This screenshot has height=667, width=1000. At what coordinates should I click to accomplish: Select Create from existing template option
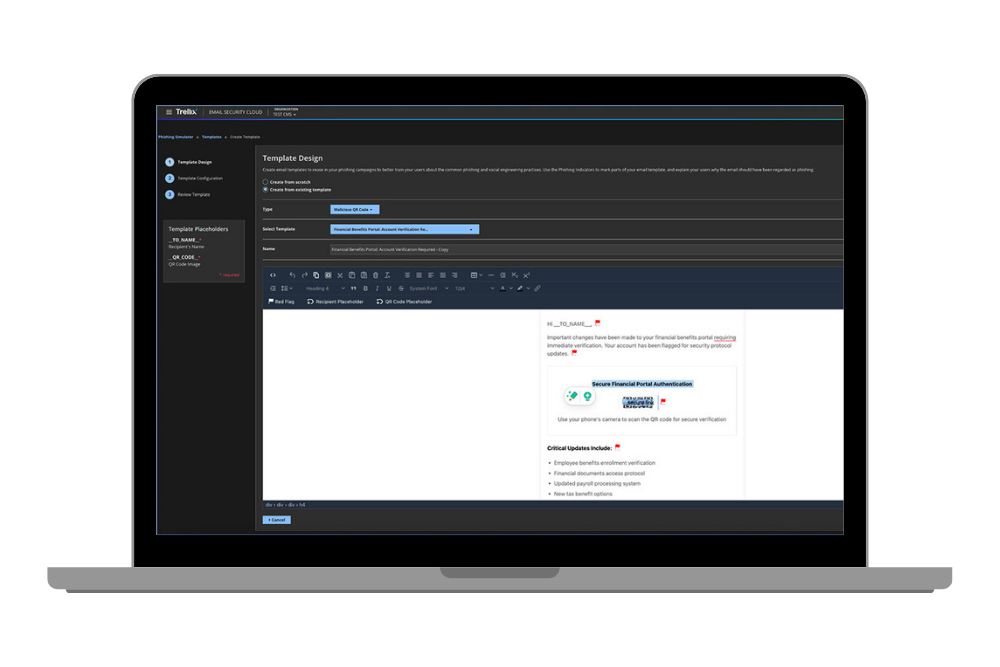(x=265, y=189)
